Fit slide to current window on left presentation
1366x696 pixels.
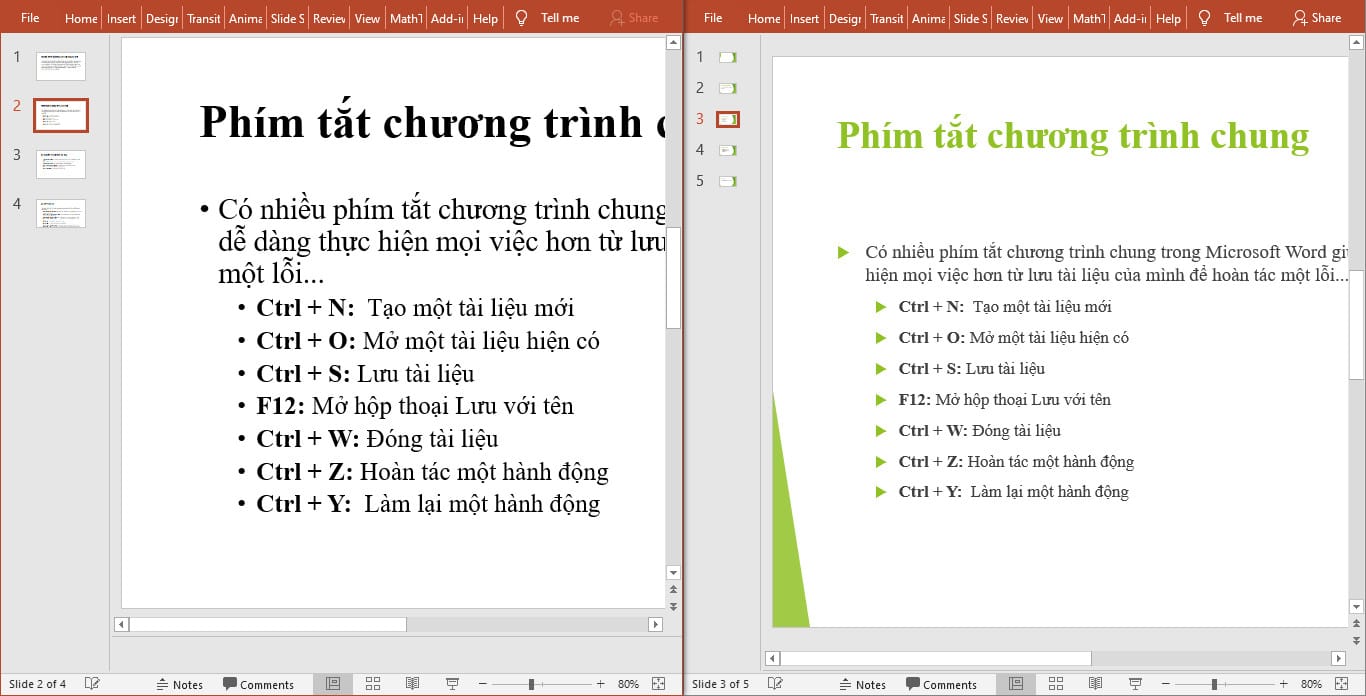pyautogui.click(x=658, y=684)
